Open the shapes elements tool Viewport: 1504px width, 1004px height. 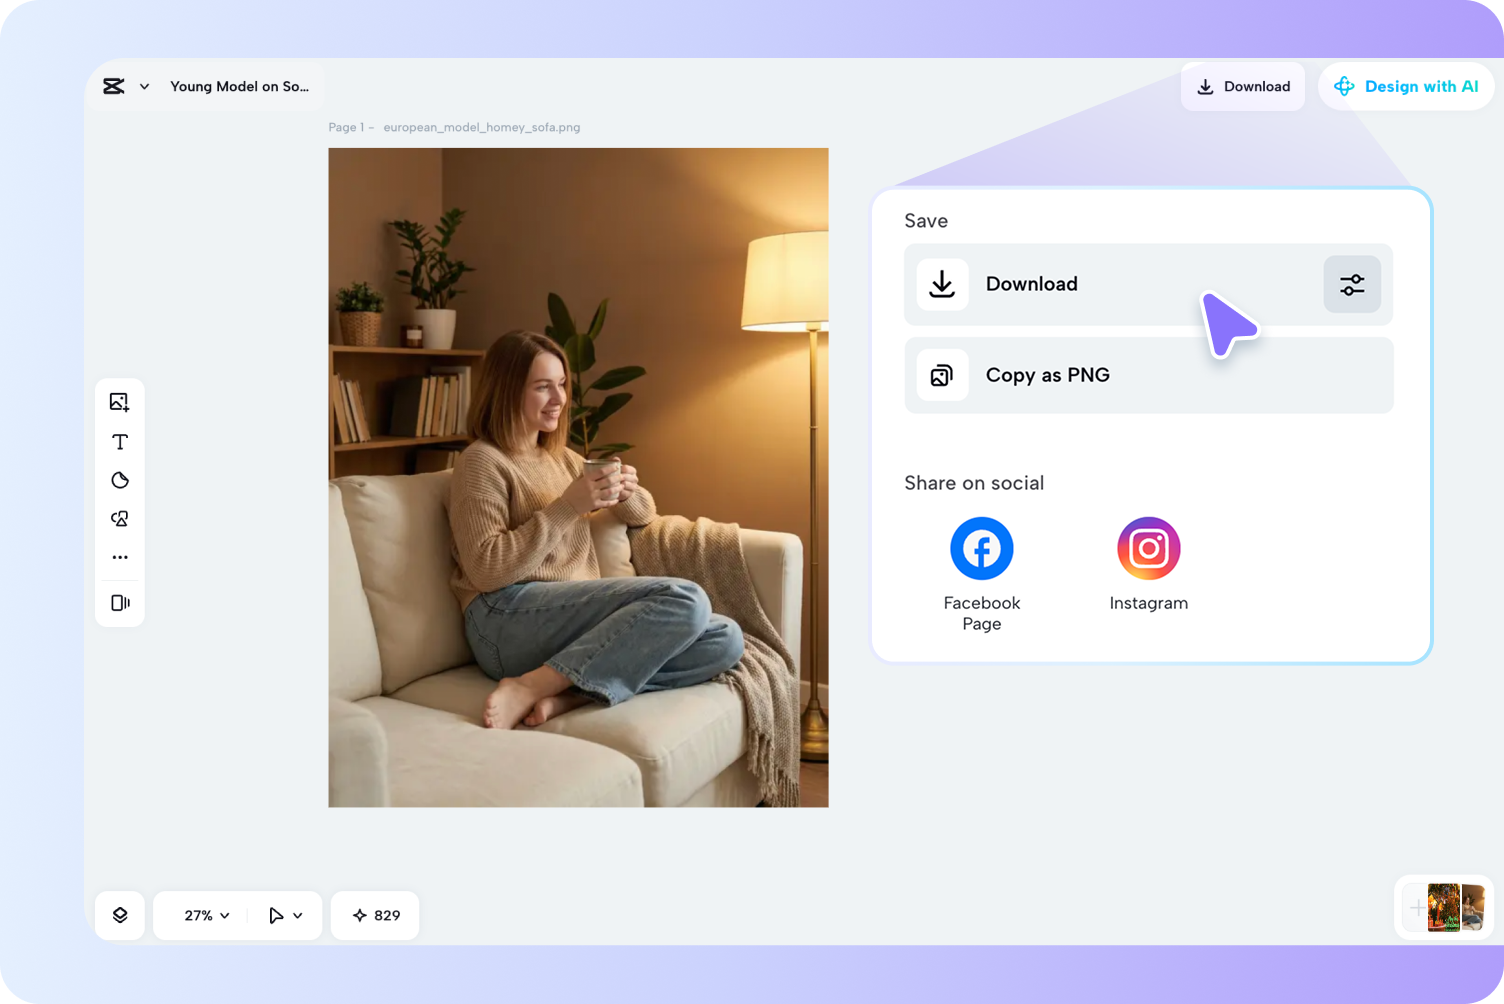pyautogui.click(x=120, y=519)
